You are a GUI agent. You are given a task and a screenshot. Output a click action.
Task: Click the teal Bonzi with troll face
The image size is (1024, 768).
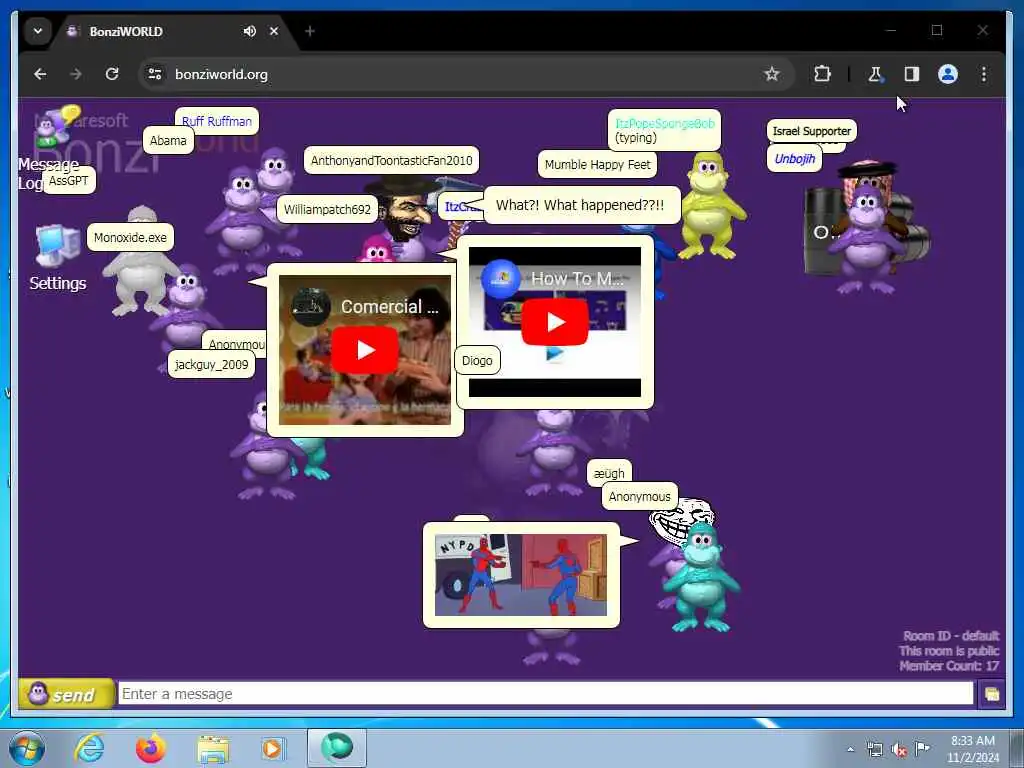(x=699, y=578)
